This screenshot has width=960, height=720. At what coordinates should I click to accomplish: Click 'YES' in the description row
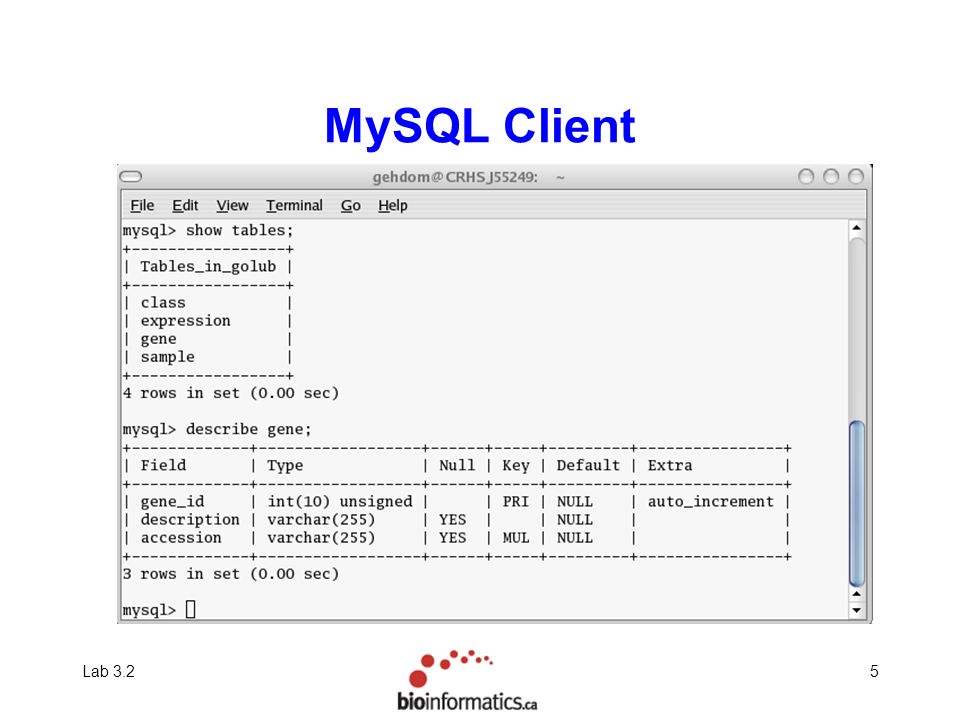pyautogui.click(x=452, y=520)
